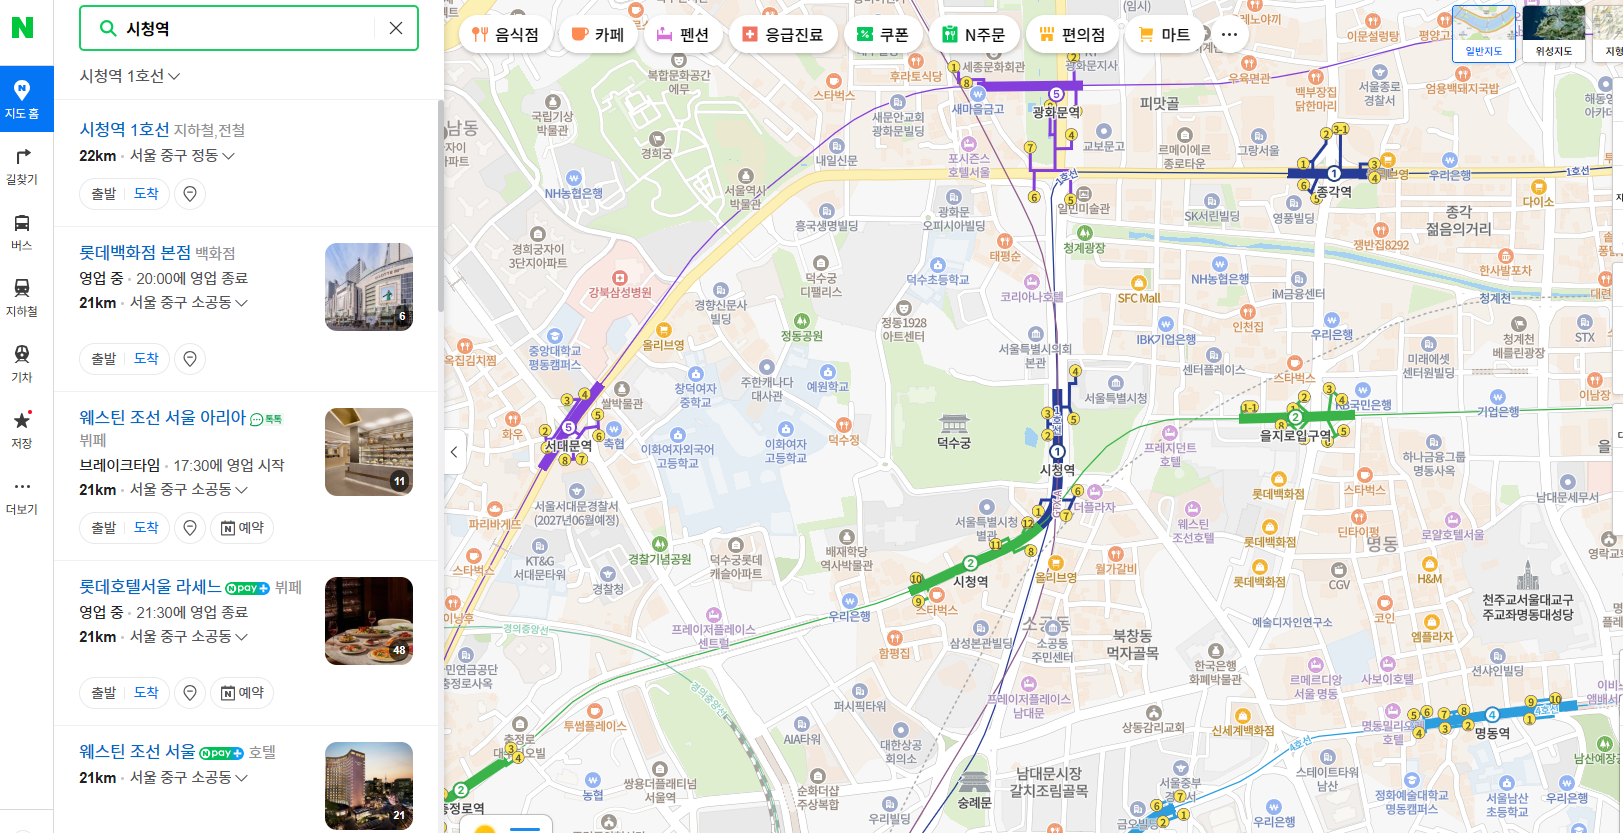Expand the 시청역 1호선 filter dropdown
This screenshot has height=833, width=1623.
pyautogui.click(x=130, y=76)
